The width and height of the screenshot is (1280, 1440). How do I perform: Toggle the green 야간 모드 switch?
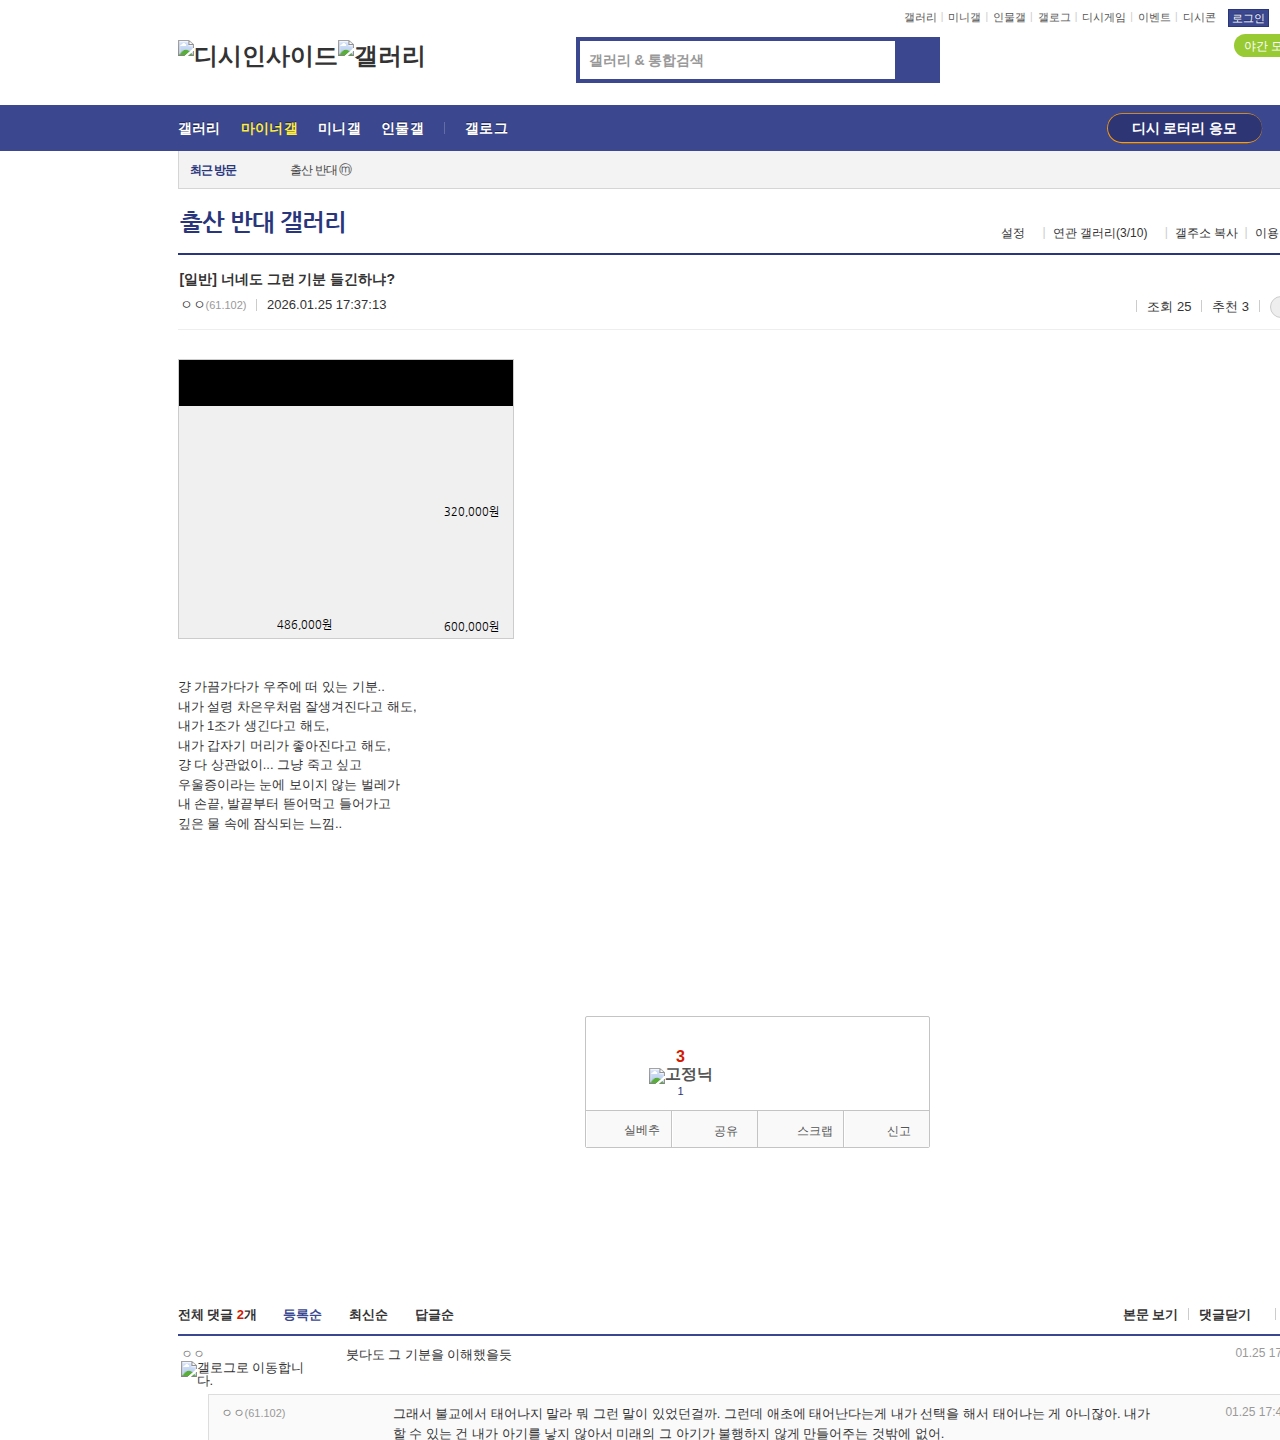pos(1257,46)
